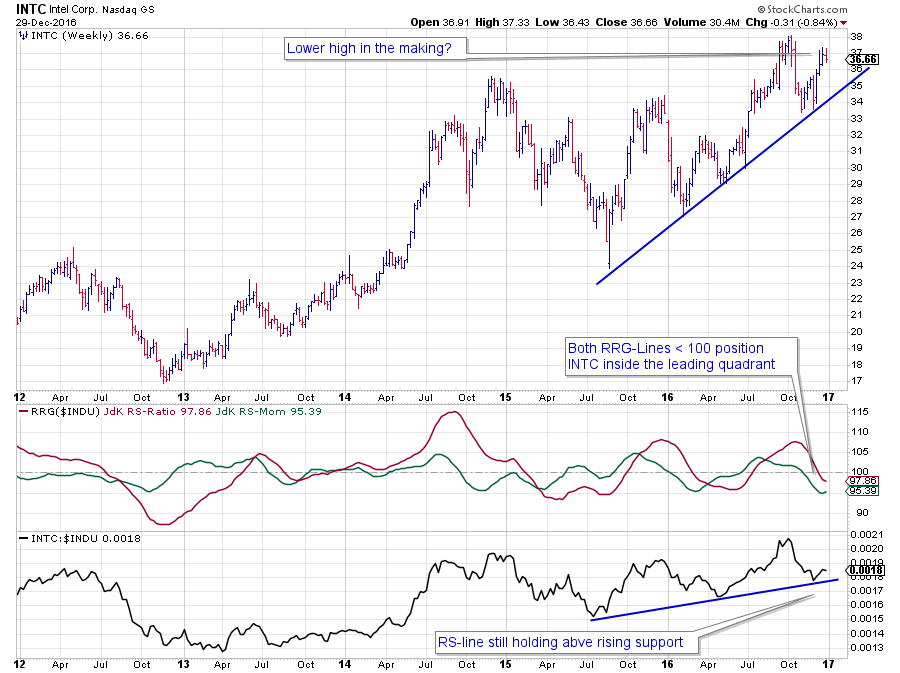Image resolution: width=900 pixels, height=673 pixels.
Task: Click the '16' year label under price chart
Action: pyautogui.click(x=666, y=398)
